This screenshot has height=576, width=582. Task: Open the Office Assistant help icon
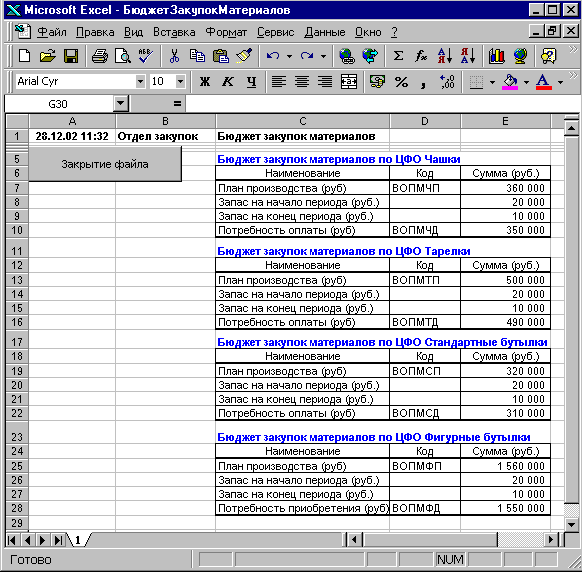(x=549, y=56)
